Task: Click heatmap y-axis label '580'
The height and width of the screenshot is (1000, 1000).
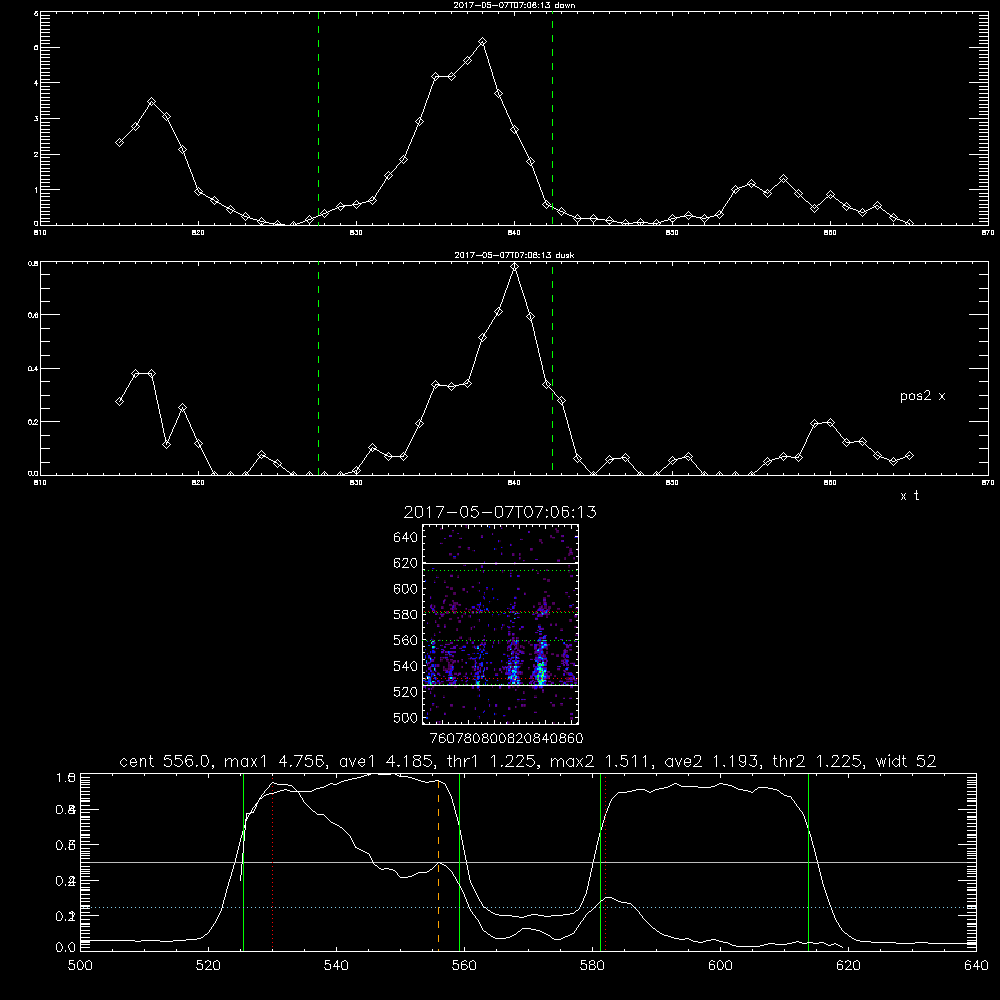Action: click(405, 615)
